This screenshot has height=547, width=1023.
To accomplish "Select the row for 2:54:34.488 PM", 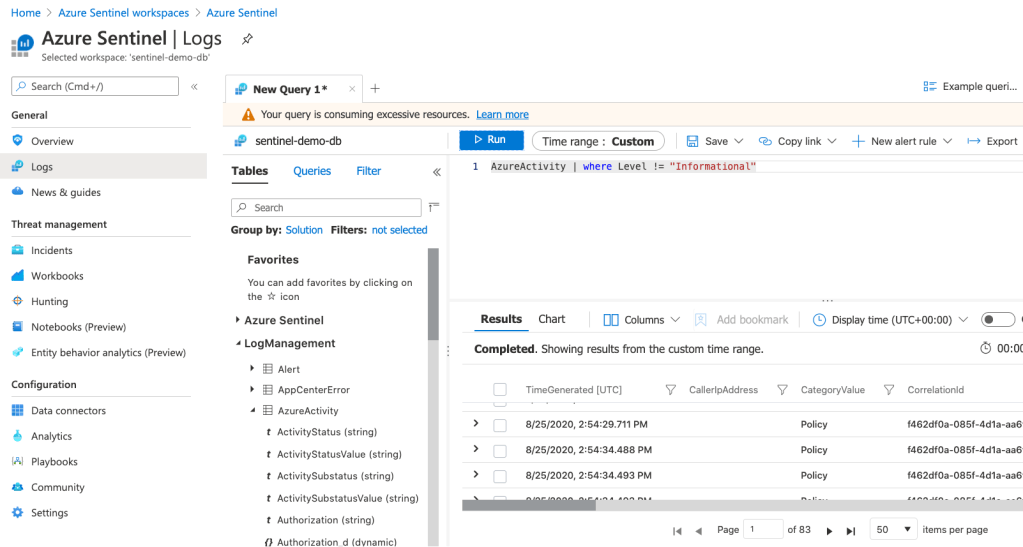I will (500, 450).
